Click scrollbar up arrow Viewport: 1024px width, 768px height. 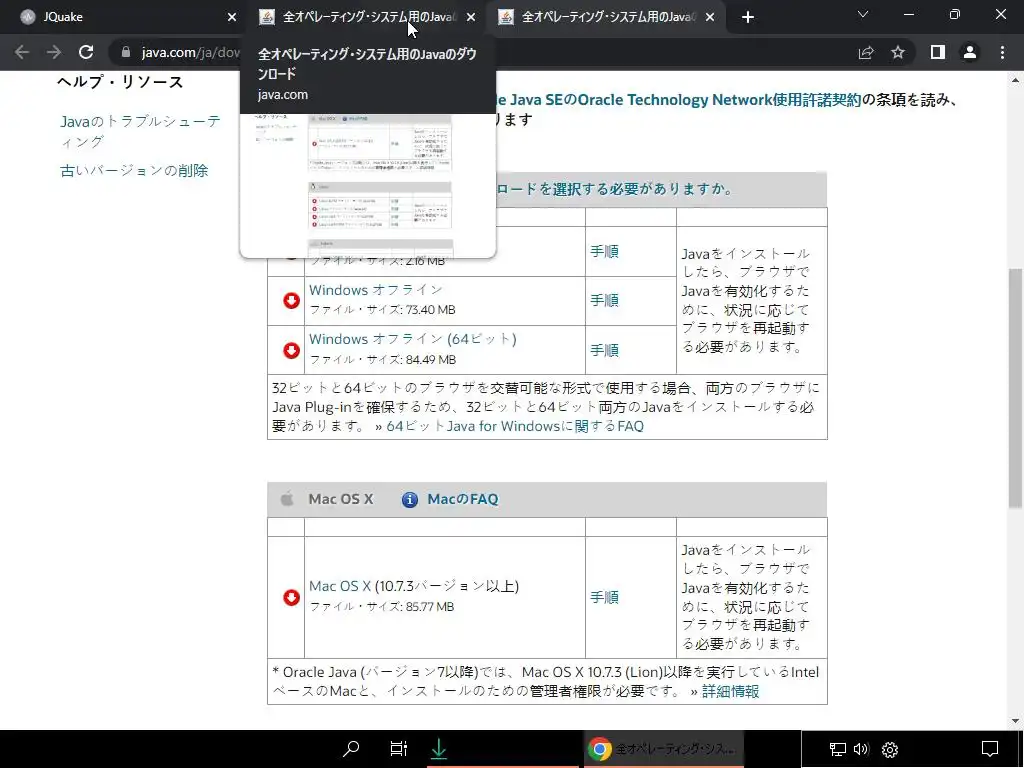click(x=1015, y=80)
